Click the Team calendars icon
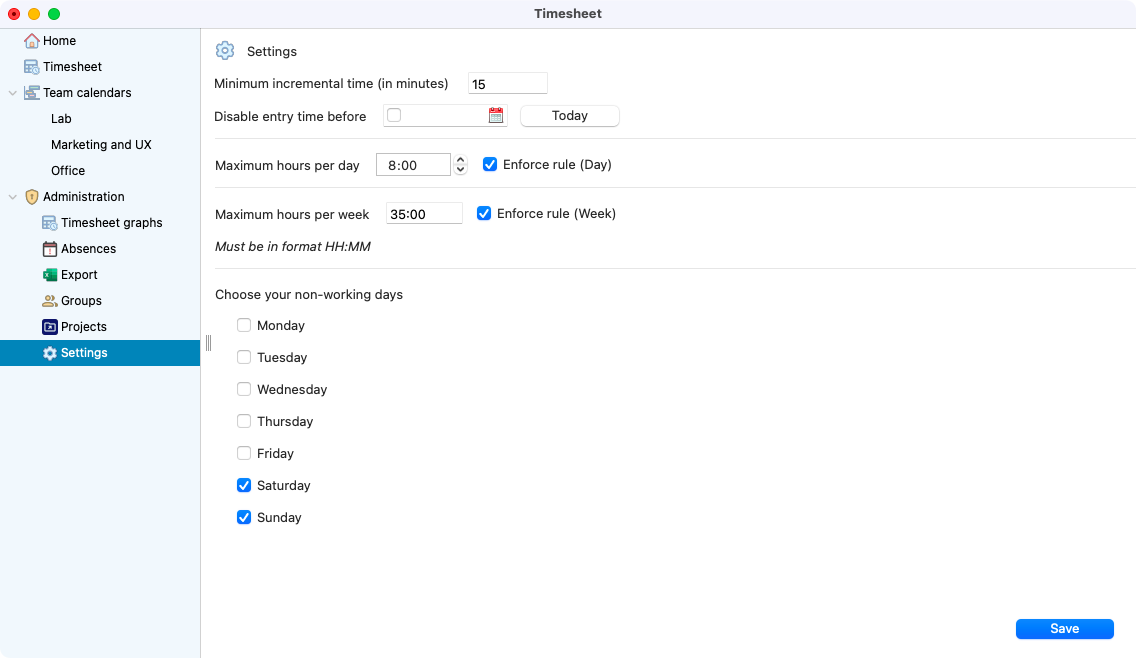1136x658 pixels. click(31, 93)
